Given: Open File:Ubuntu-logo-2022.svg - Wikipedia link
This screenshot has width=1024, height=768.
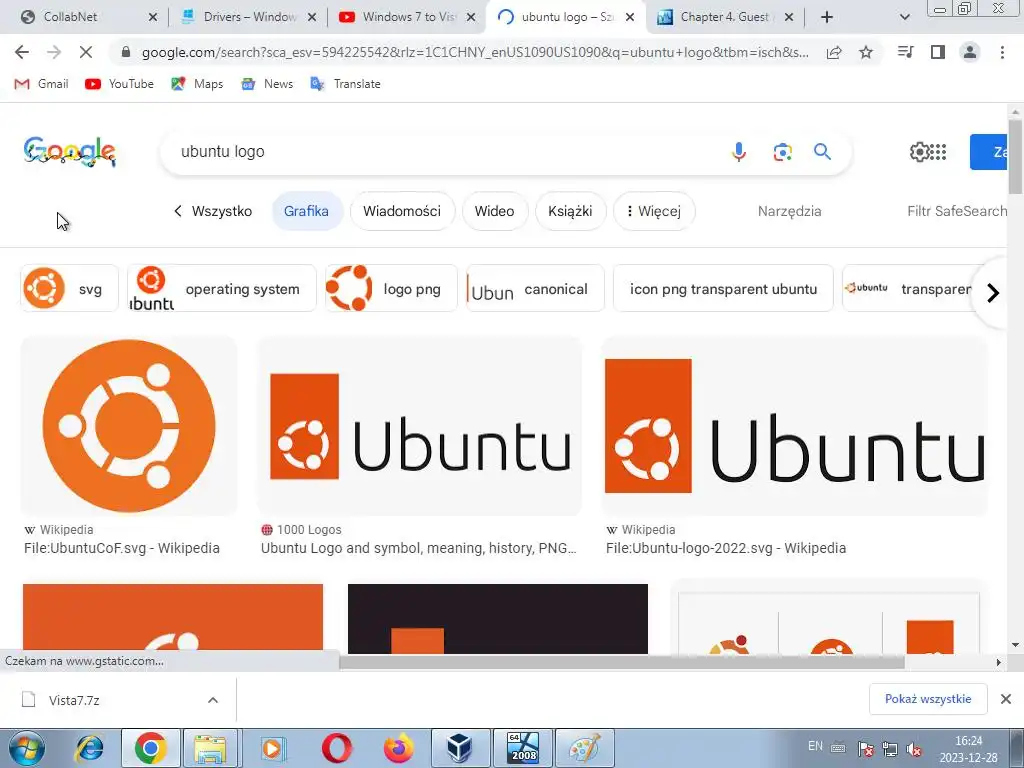Looking at the screenshot, I should click(726, 548).
